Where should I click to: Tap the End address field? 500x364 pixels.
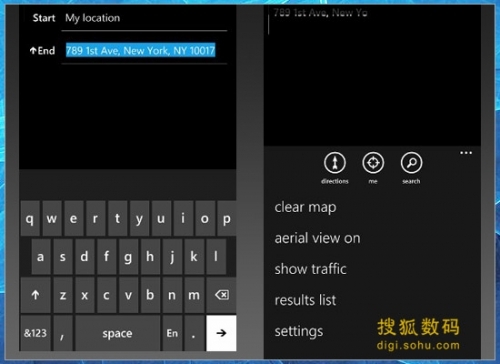point(144,51)
